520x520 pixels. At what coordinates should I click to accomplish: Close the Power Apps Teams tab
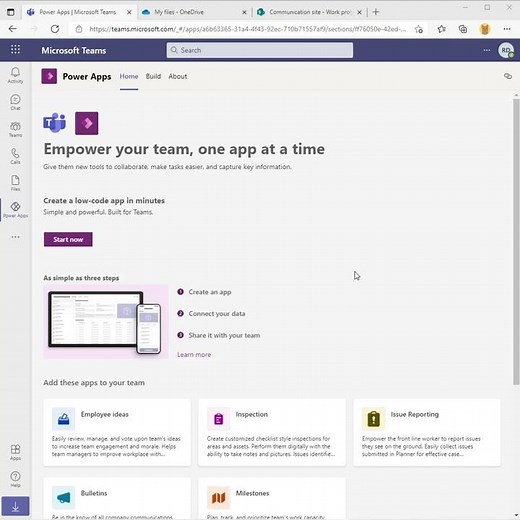129,12
